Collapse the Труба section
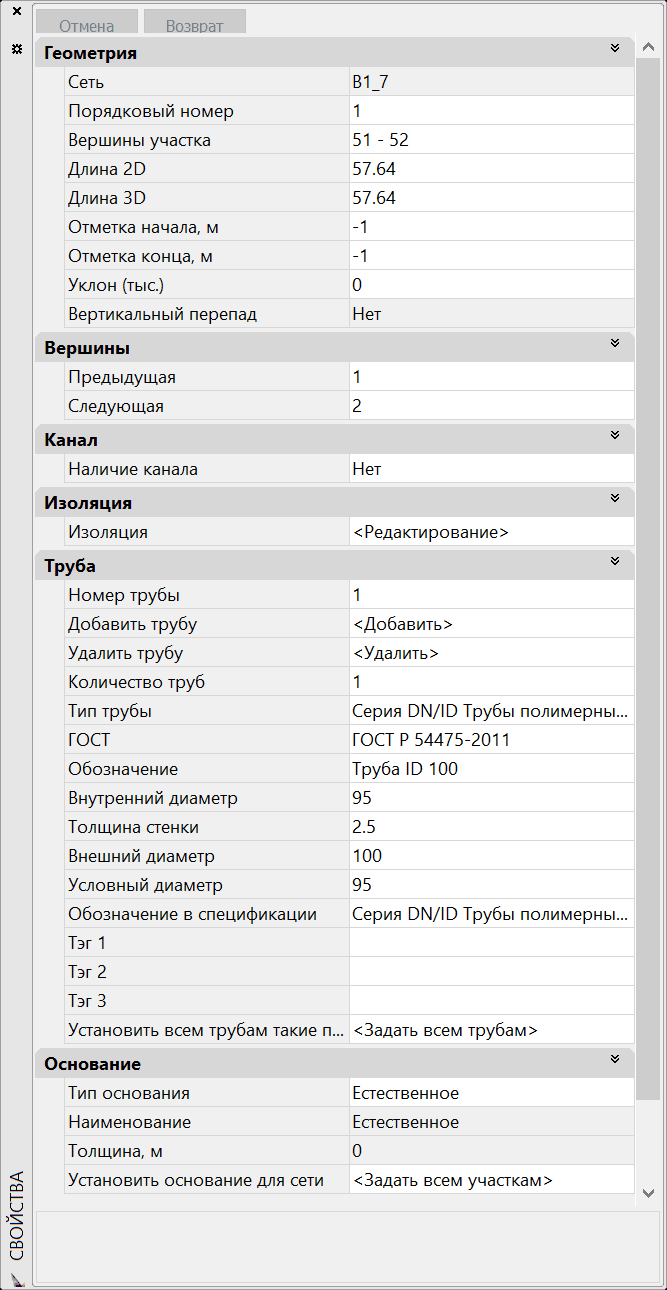667x1290 pixels. click(x=616, y=562)
